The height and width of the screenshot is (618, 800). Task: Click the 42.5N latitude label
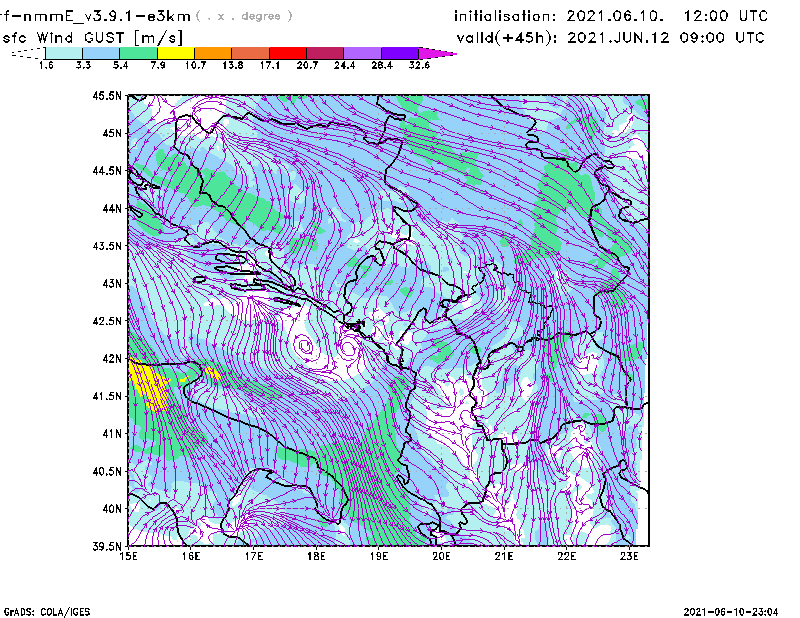point(107,321)
